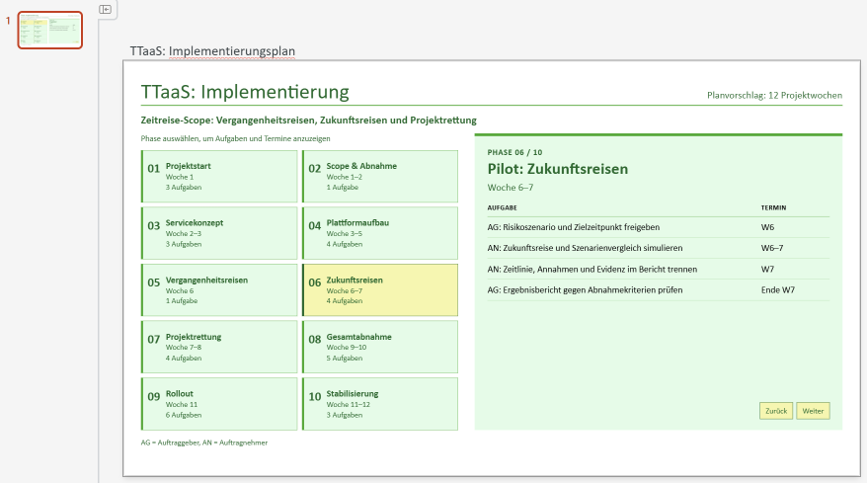Click task 'AN: Zeitlinie, Annahmen und Evidenz'
Image resolution: width=867 pixels, height=483 pixels.
point(592,269)
